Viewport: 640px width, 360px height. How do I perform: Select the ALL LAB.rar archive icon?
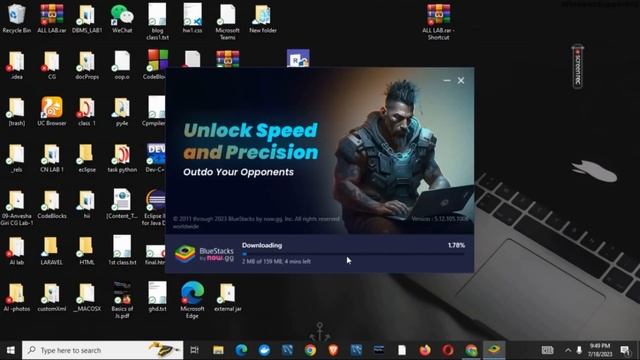pyautogui.click(x=52, y=18)
